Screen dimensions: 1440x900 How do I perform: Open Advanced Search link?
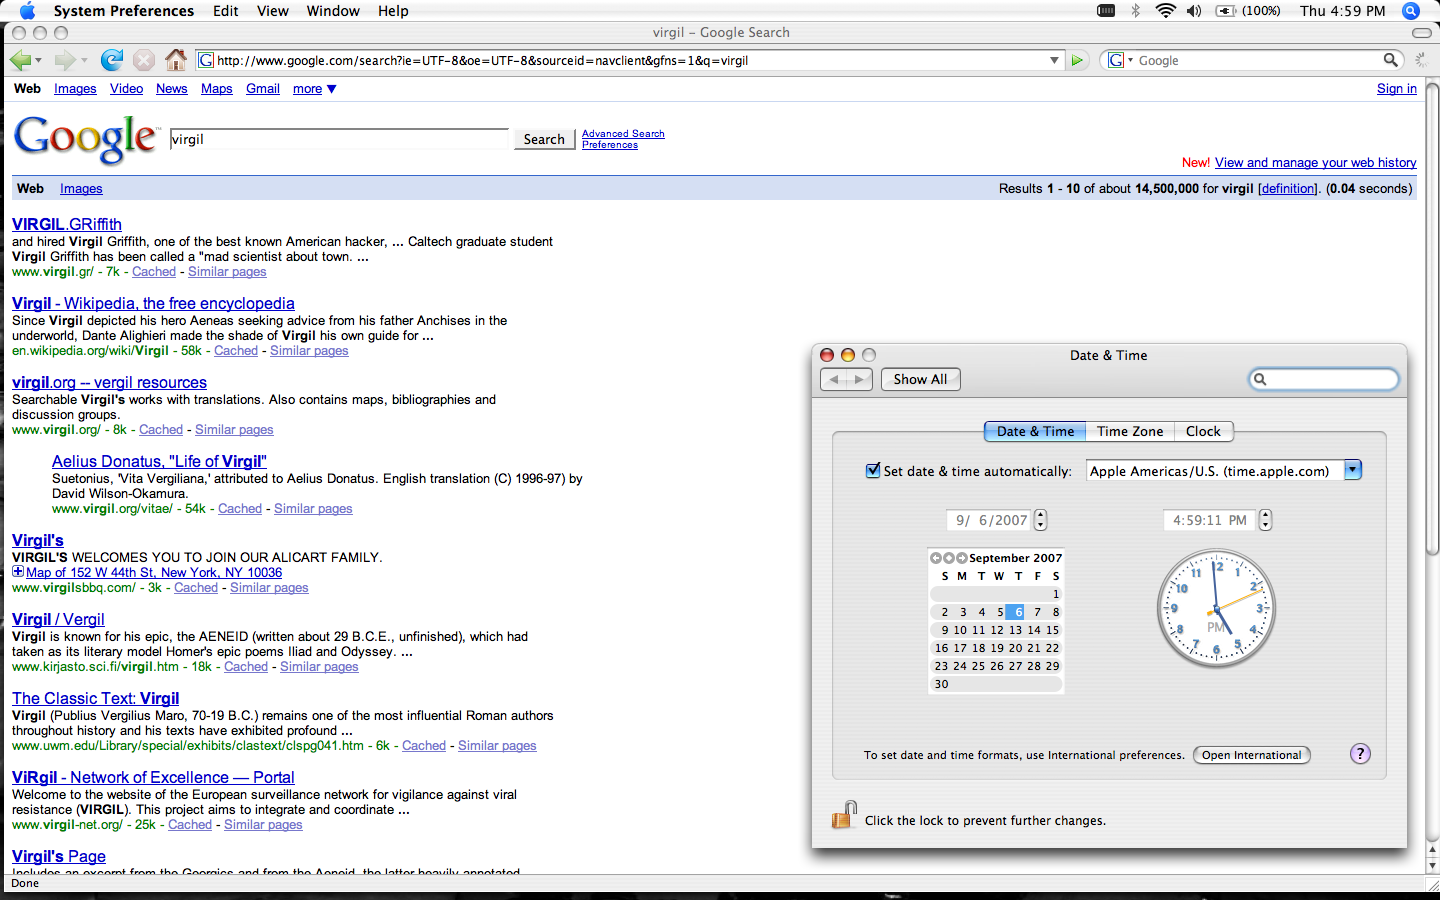tap(623, 133)
